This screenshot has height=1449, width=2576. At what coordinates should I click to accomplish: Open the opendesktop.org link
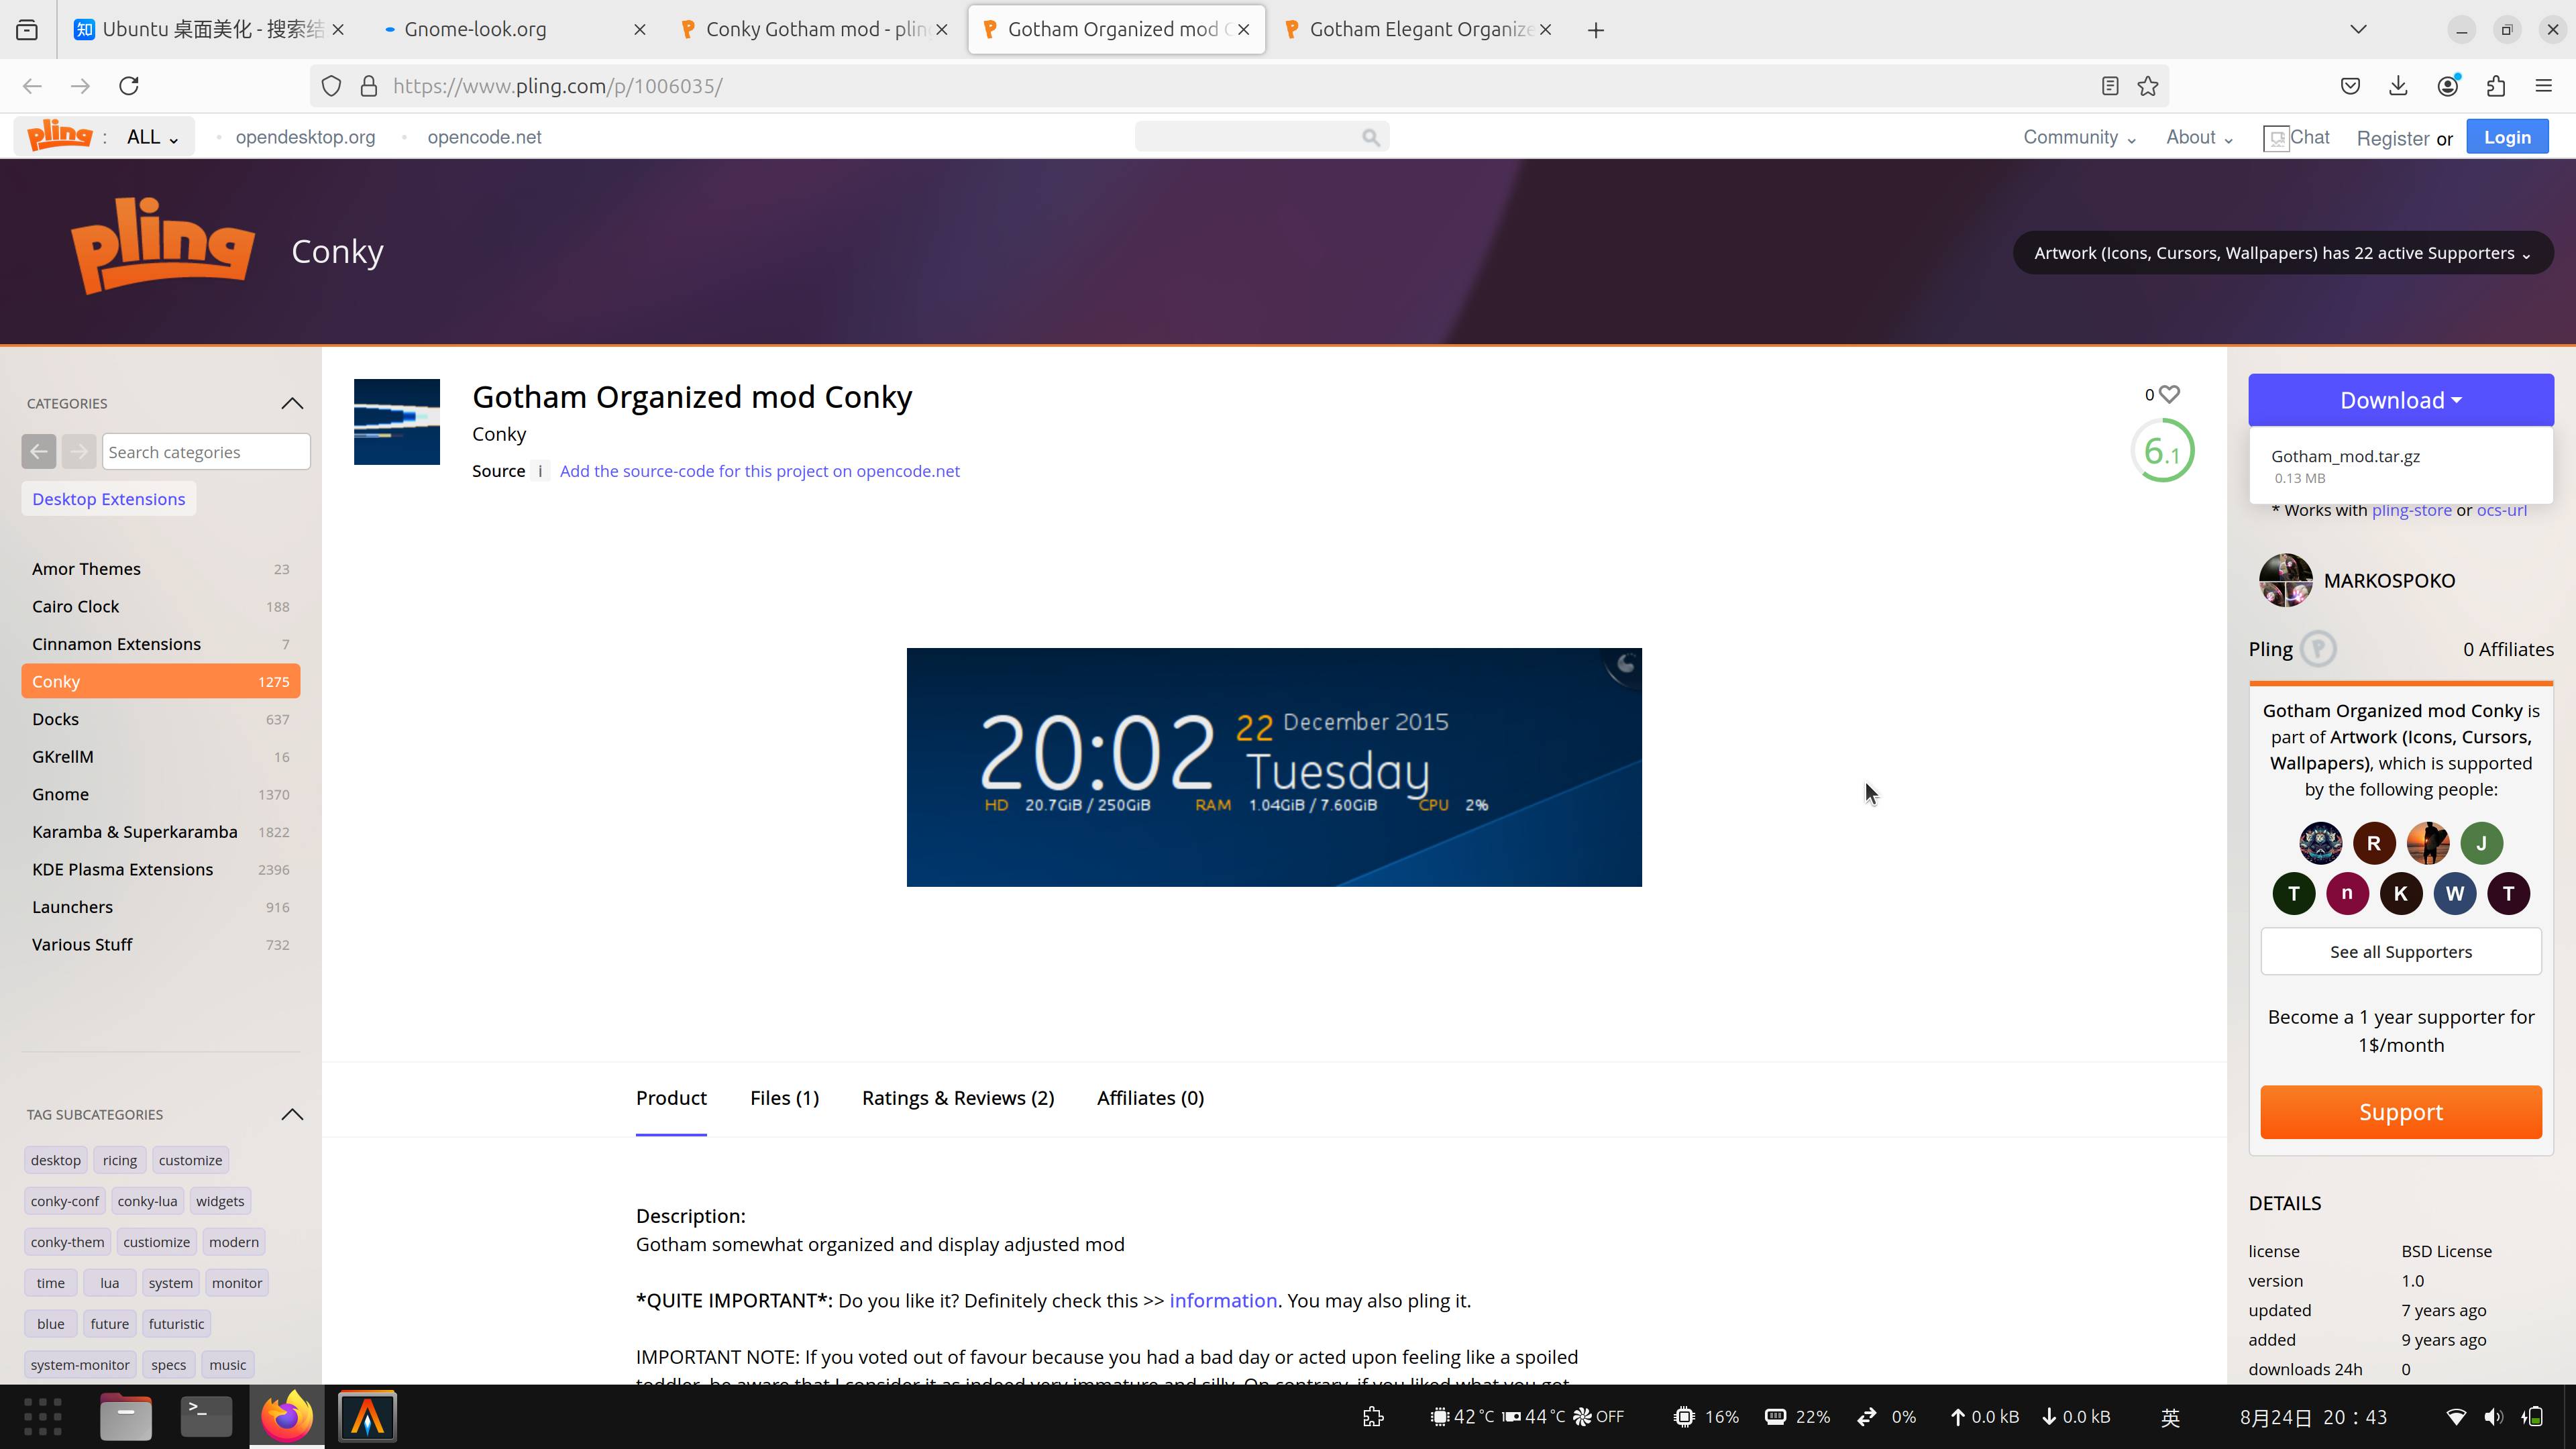pyautogui.click(x=305, y=137)
